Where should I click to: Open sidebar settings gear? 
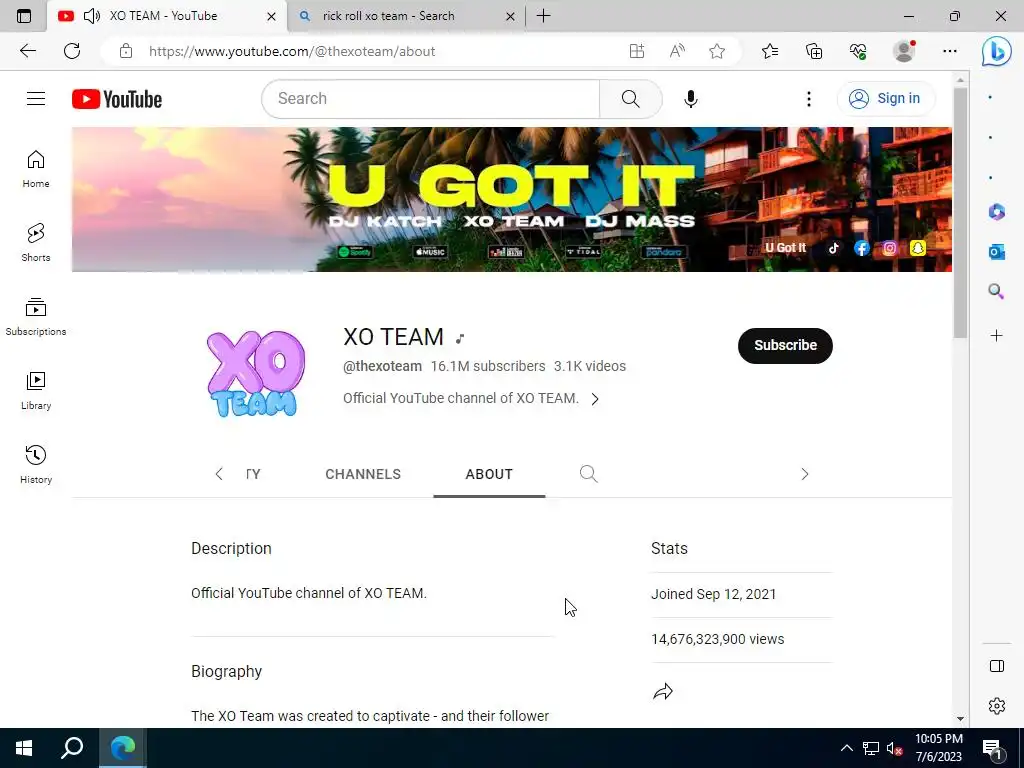(997, 706)
